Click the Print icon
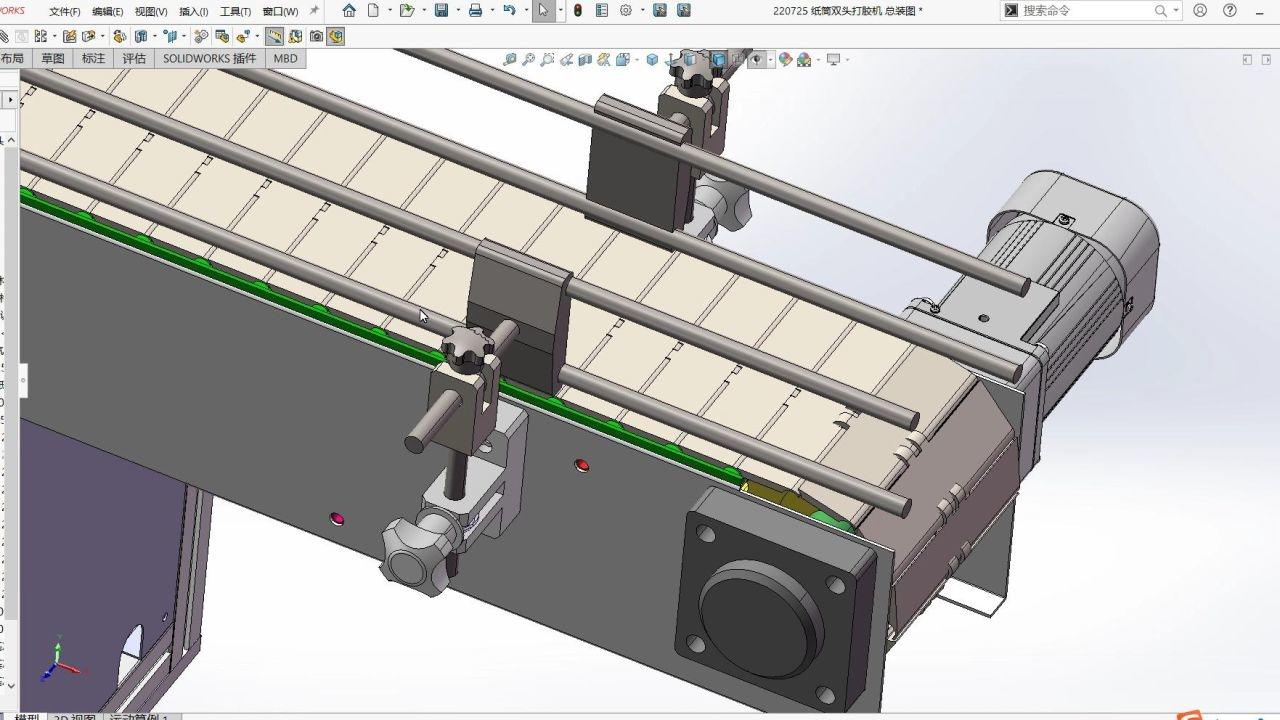Image resolution: width=1280 pixels, height=720 pixels. (x=475, y=11)
